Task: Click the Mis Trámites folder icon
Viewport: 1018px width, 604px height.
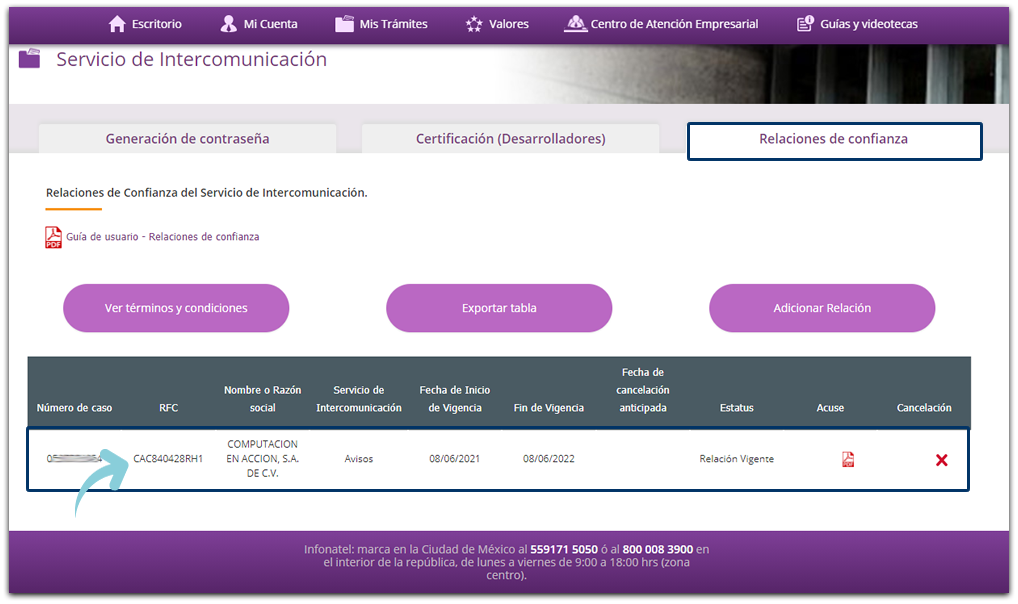Action: [x=344, y=24]
